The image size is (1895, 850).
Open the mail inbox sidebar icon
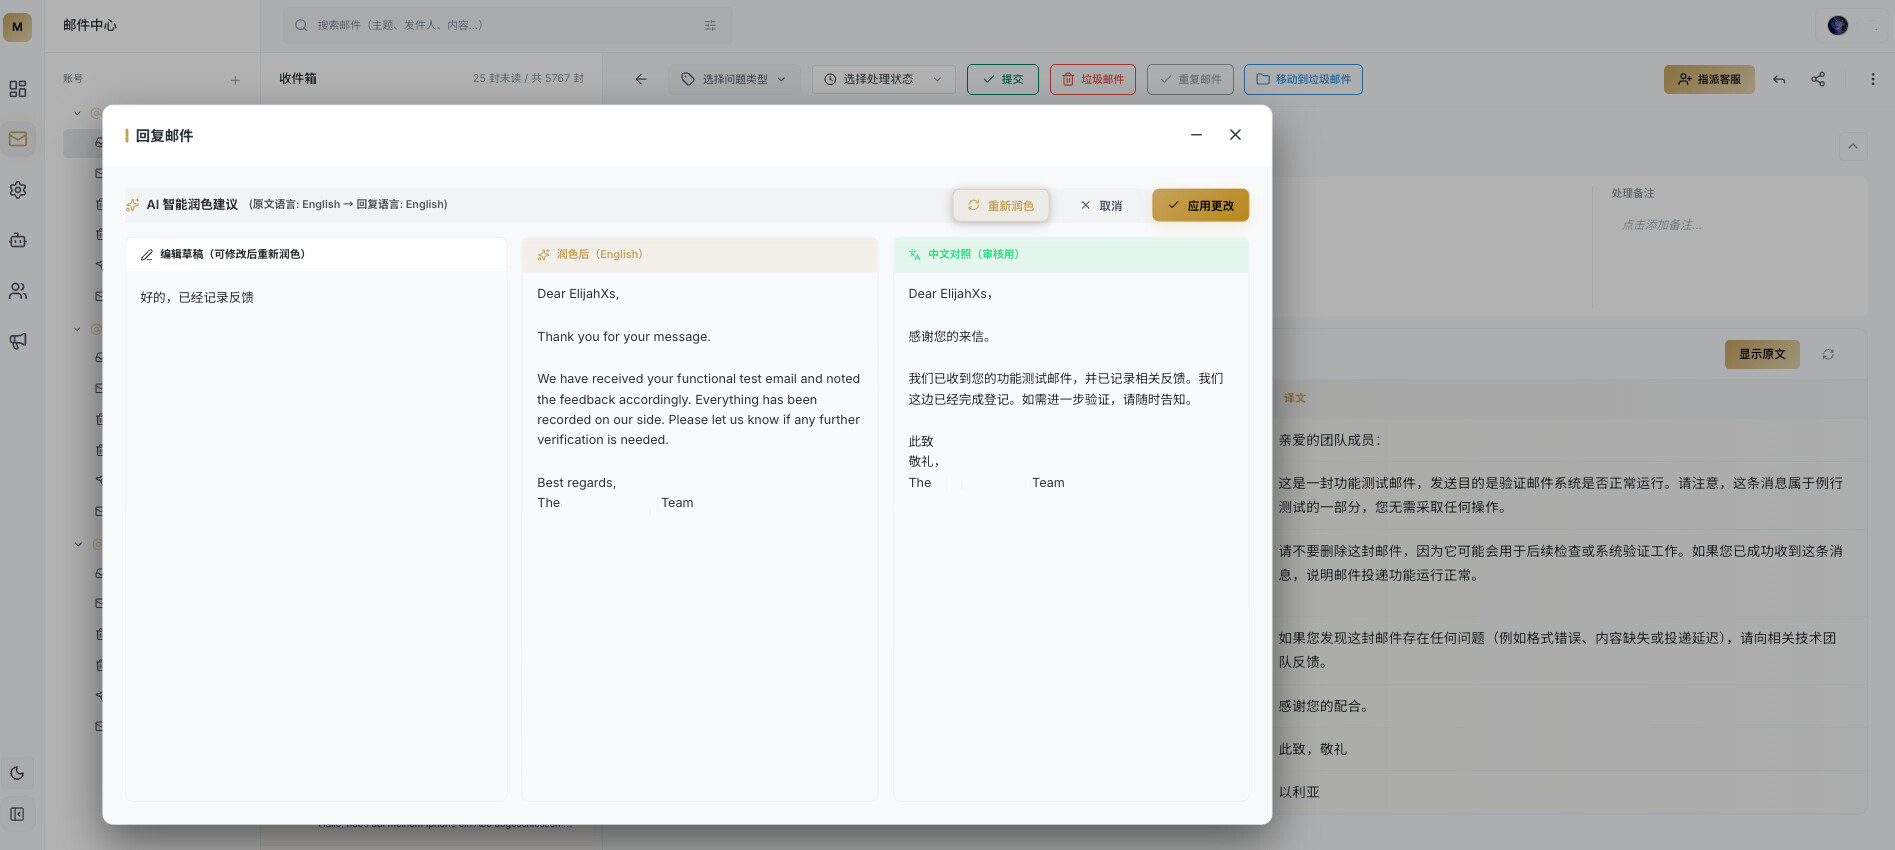18,139
